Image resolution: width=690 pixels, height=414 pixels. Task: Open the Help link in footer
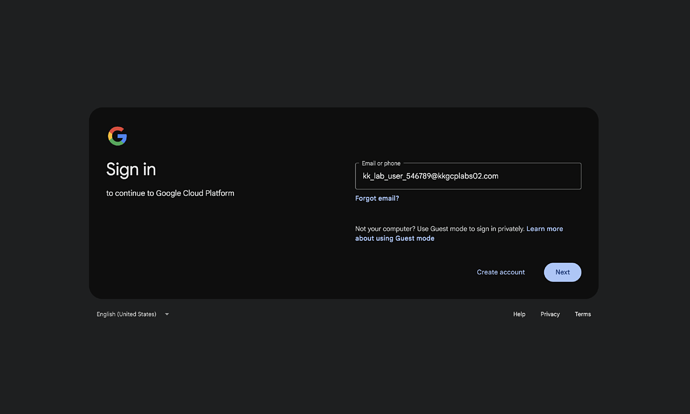pyautogui.click(x=519, y=314)
